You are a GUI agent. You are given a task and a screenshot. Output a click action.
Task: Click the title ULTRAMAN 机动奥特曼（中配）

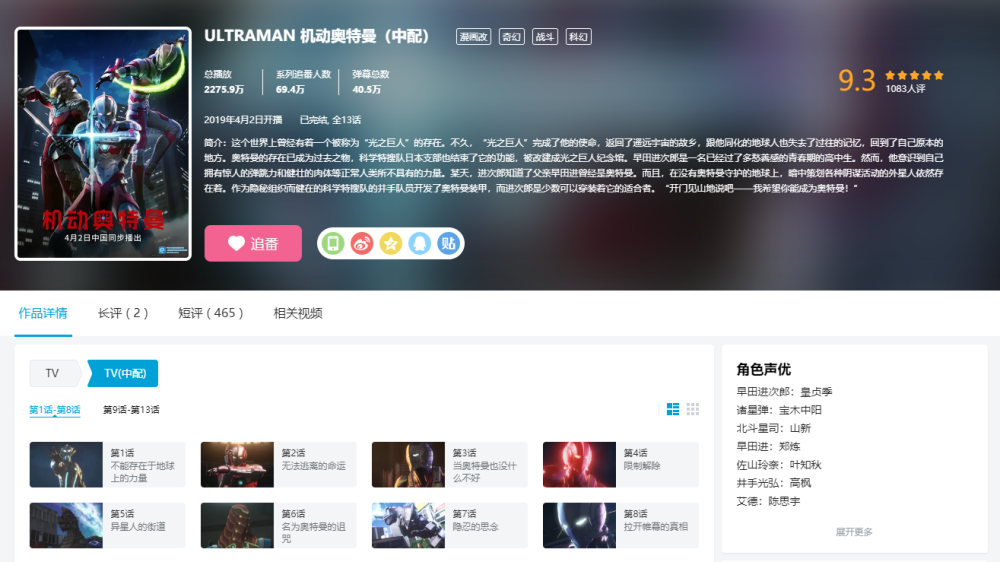[317, 36]
